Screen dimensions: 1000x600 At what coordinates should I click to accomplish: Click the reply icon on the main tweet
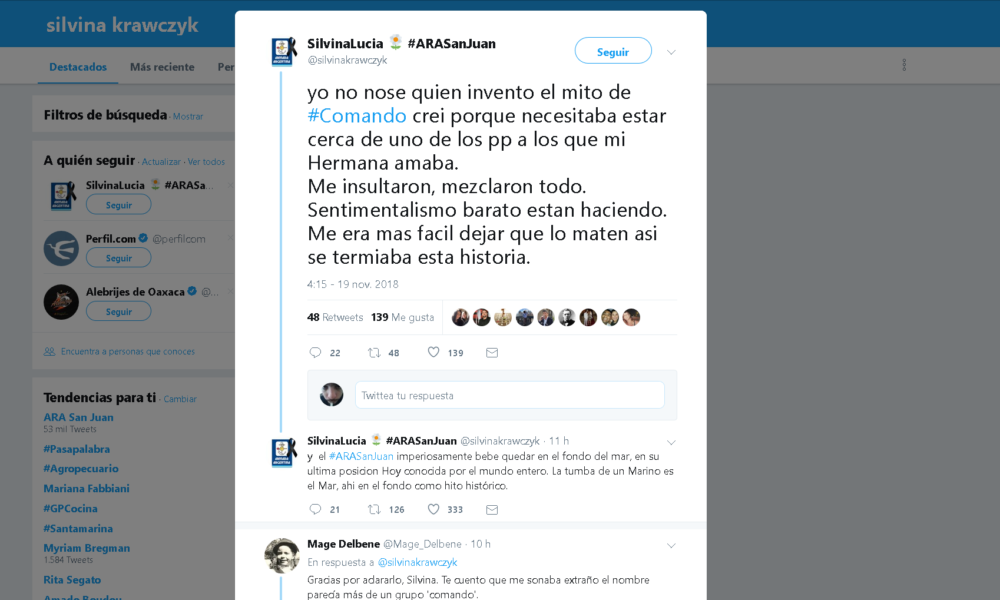pyautogui.click(x=315, y=353)
